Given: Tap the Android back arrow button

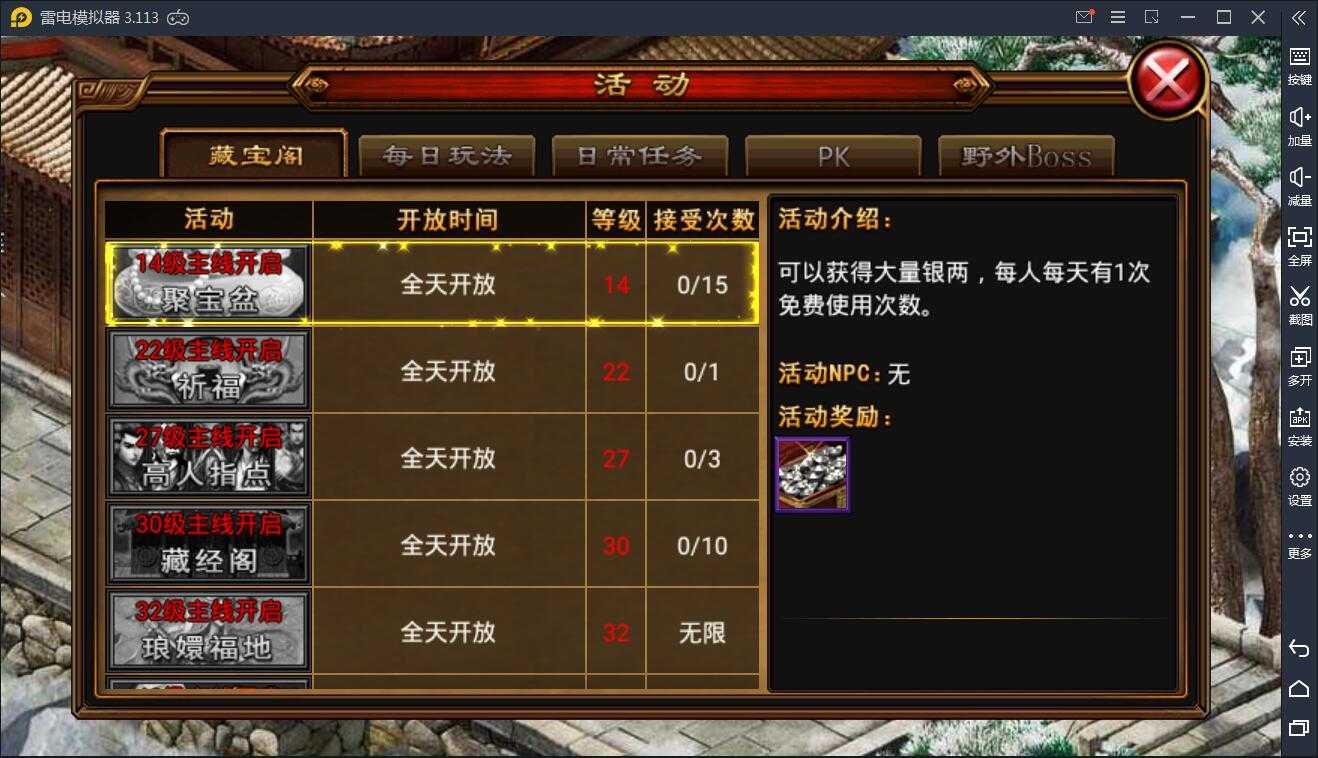Looking at the screenshot, I should [x=1299, y=648].
